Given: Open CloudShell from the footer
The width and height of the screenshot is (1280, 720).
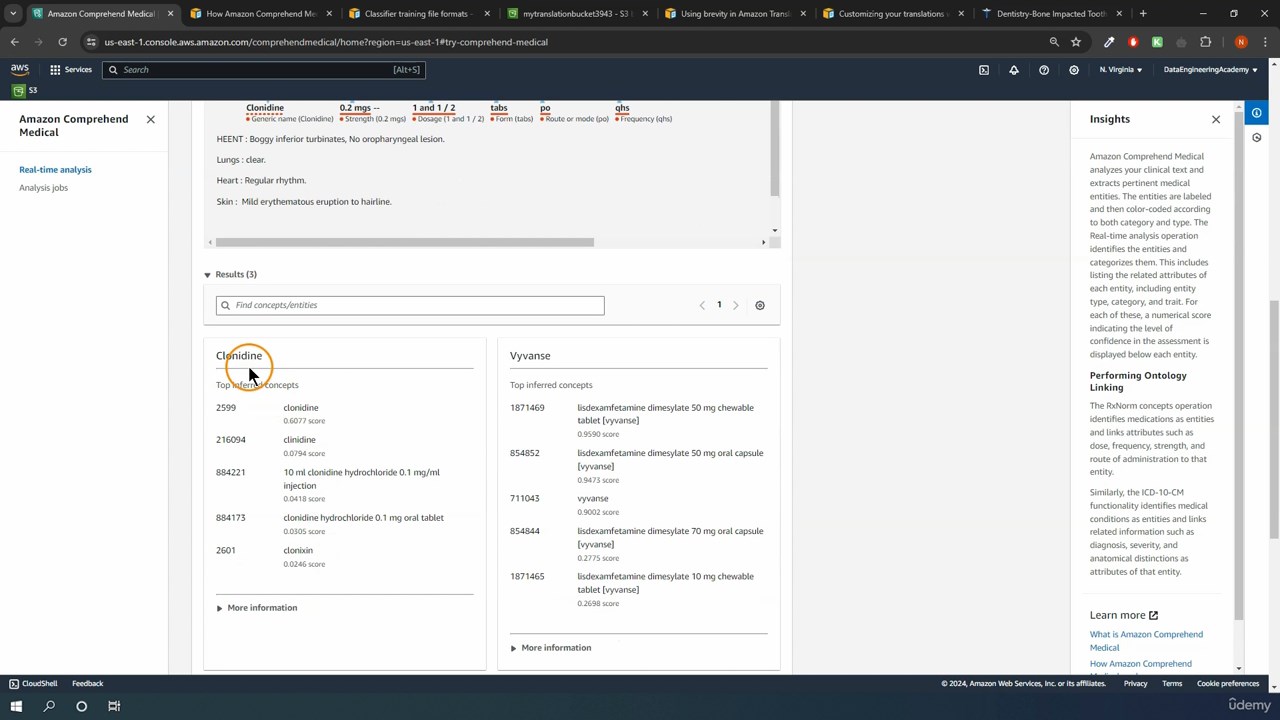Looking at the screenshot, I should [33, 684].
